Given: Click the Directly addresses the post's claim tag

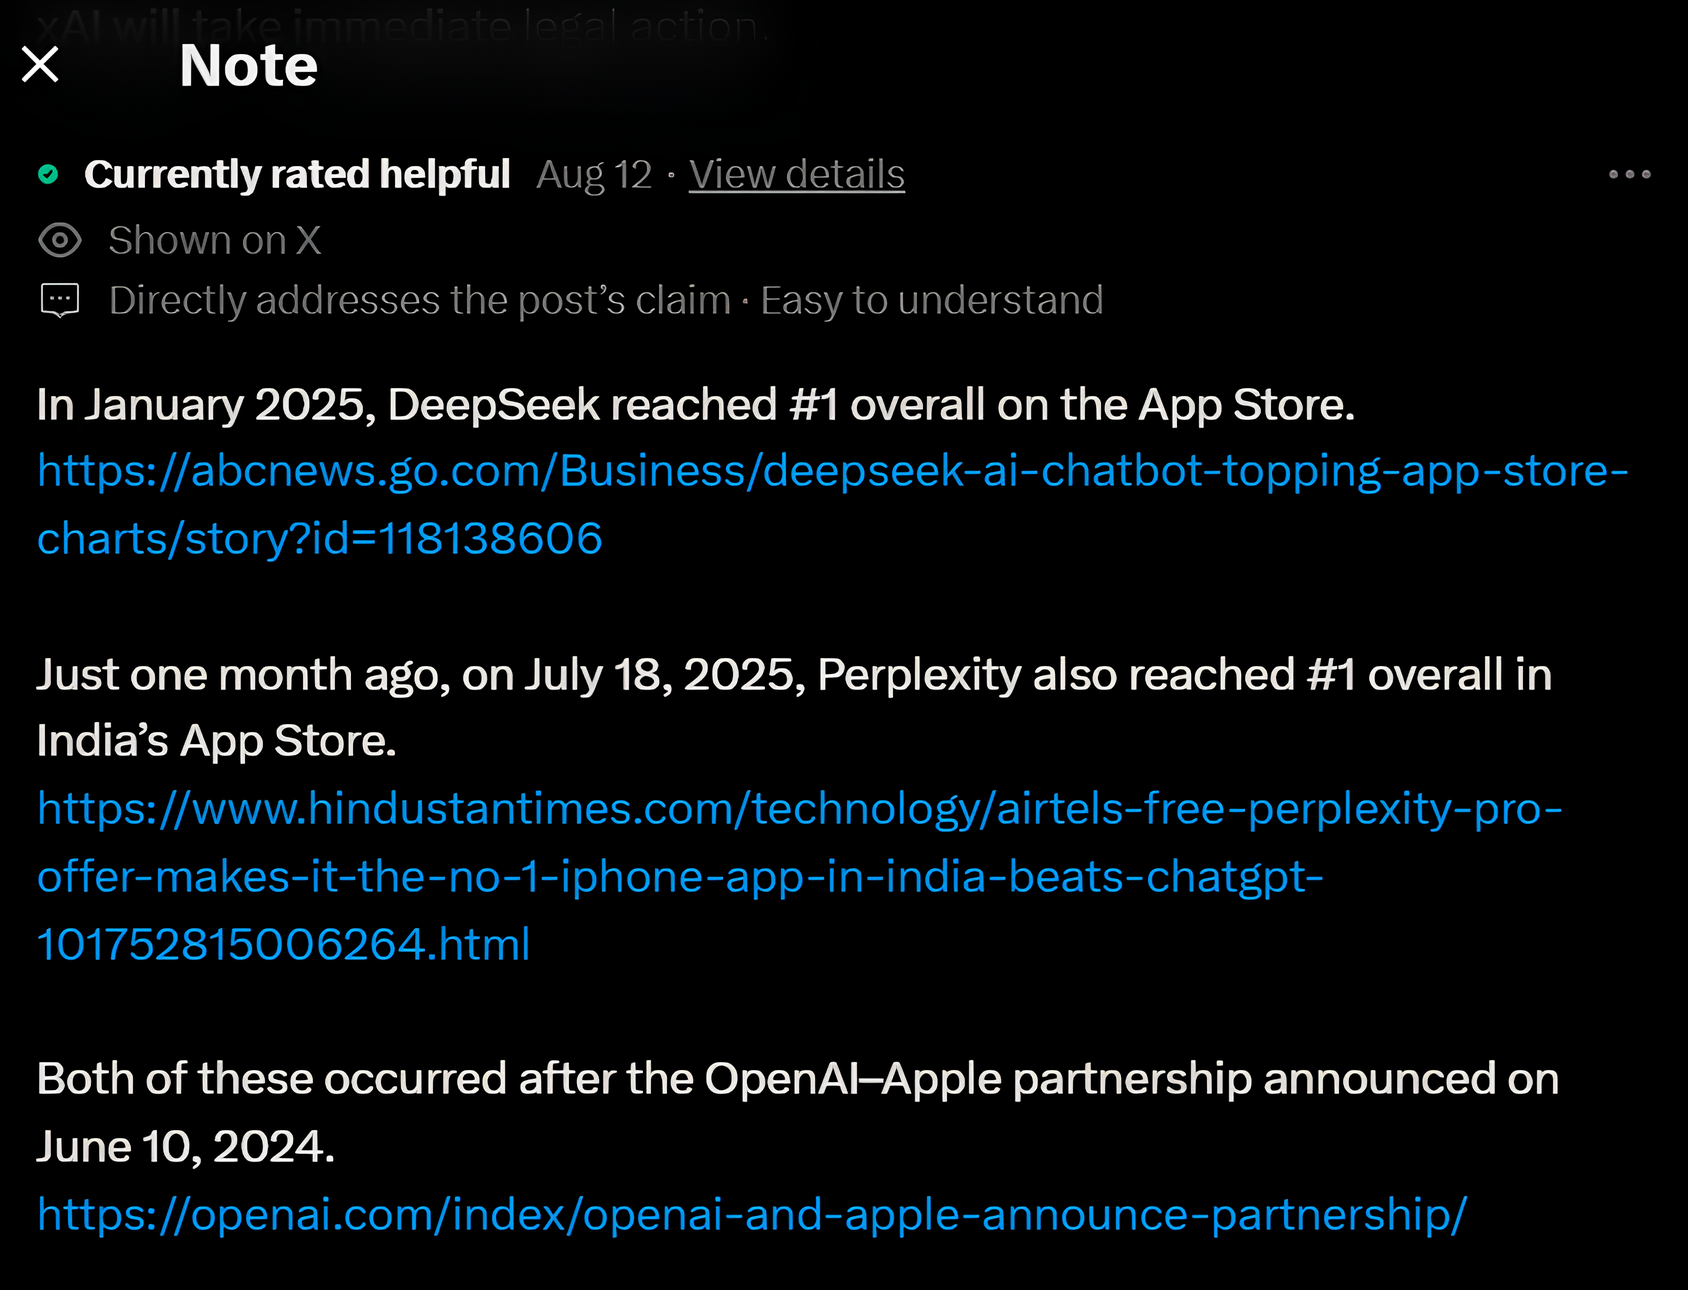Looking at the screenshot, I should [420, 301].
